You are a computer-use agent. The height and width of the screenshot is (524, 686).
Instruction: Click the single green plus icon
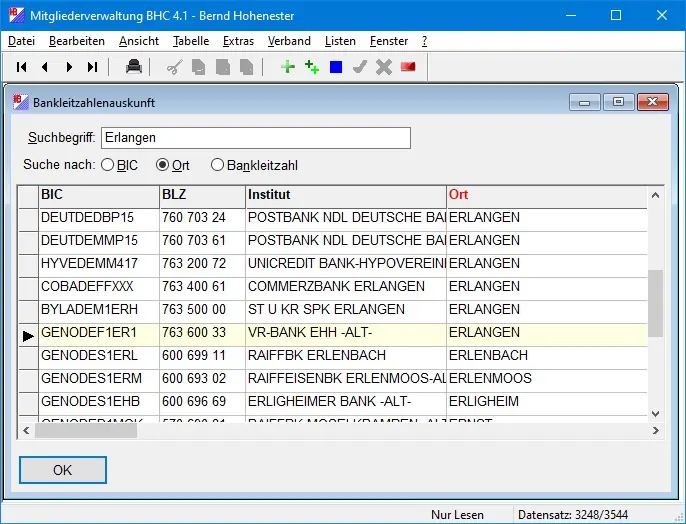(288, 67)
